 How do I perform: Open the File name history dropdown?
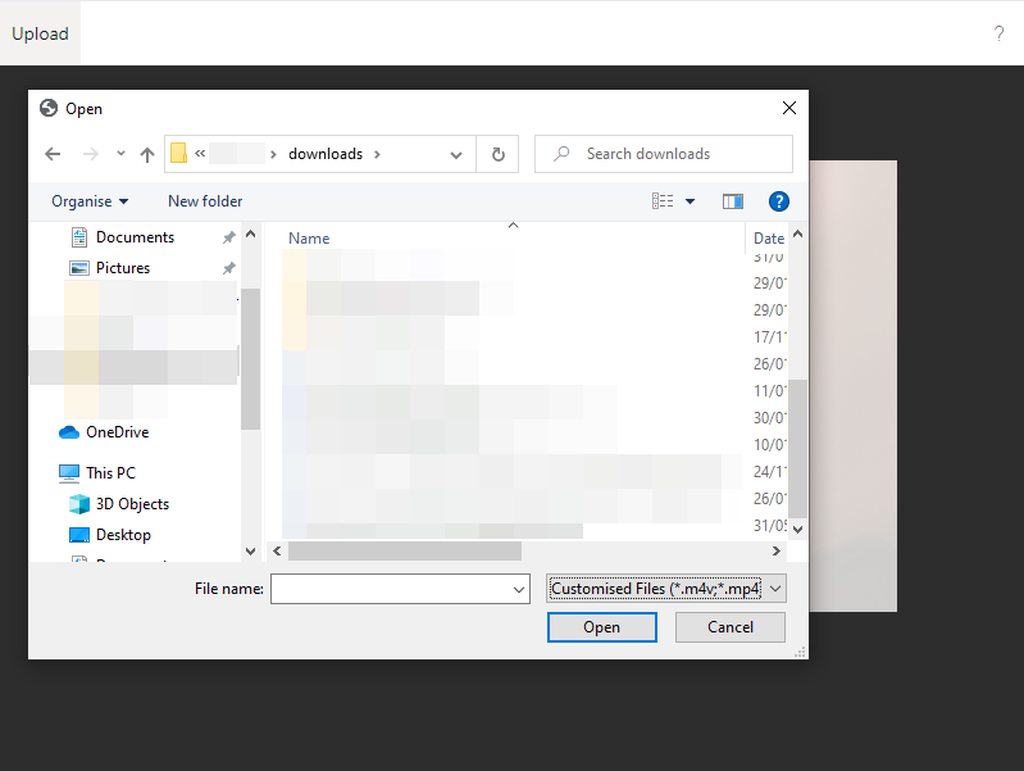point(519,589)
